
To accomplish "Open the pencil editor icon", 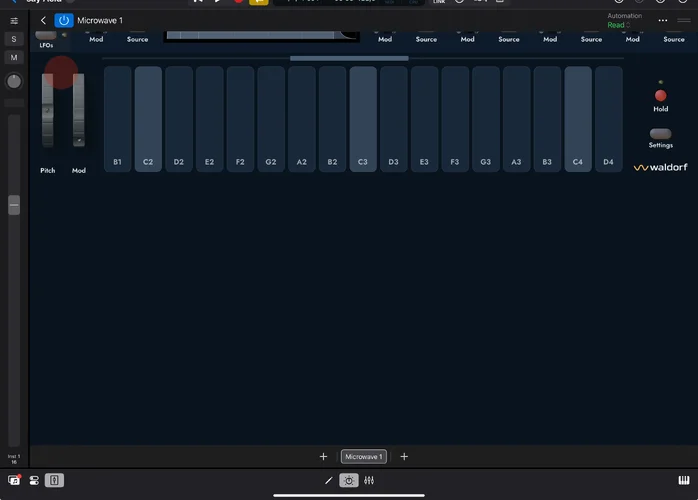I will pos(328,481).
